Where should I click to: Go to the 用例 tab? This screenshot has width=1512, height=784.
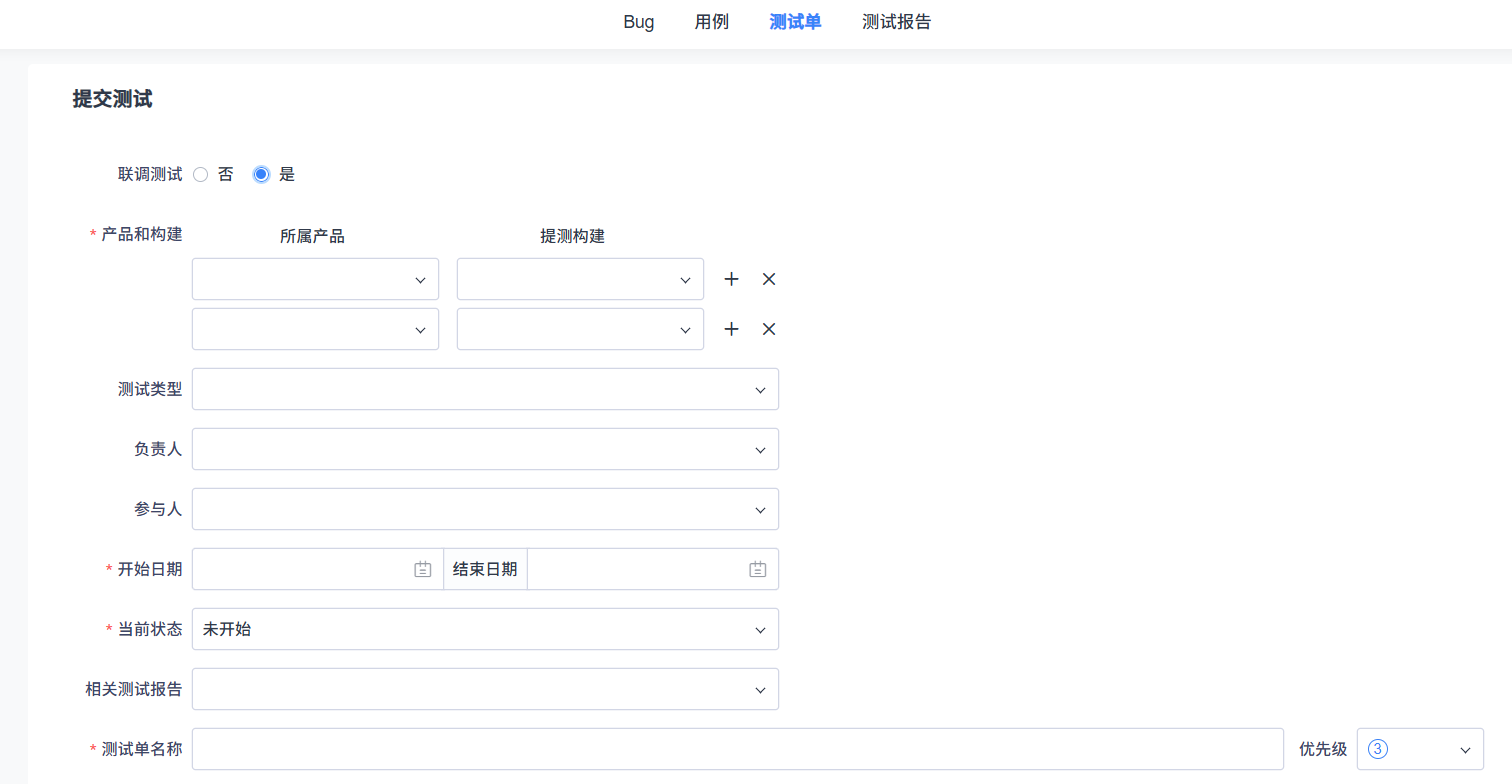pyautogui.click(x=712, y=22)
